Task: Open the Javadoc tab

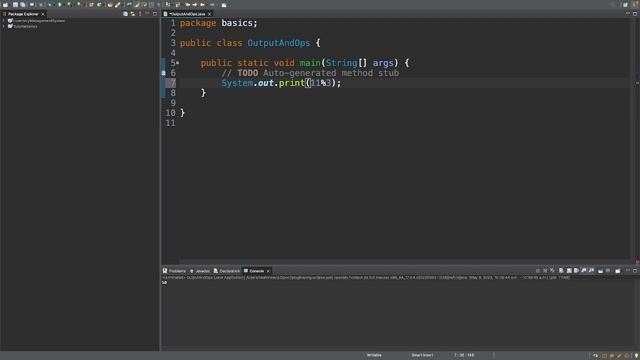Action: pyautogui.click(x=200, y=271)
